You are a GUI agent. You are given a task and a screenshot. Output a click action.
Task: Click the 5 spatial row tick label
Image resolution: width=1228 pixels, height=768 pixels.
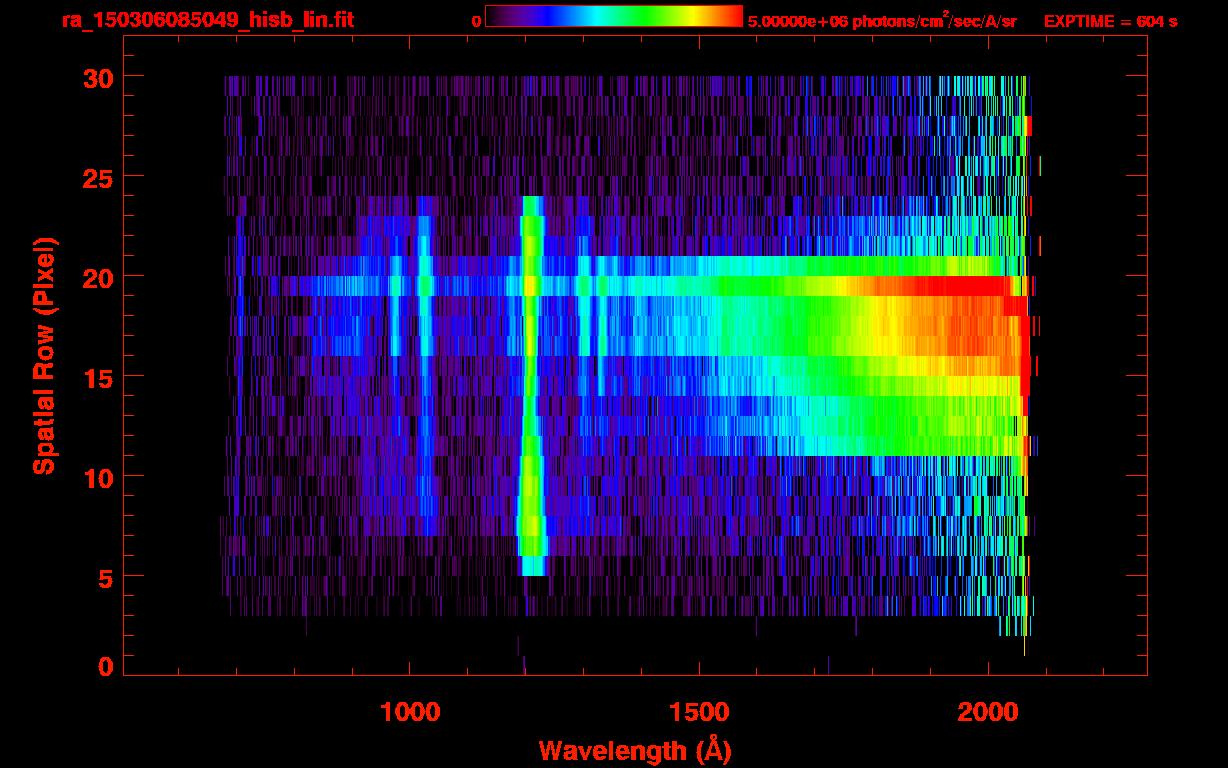tap(105, 577)
